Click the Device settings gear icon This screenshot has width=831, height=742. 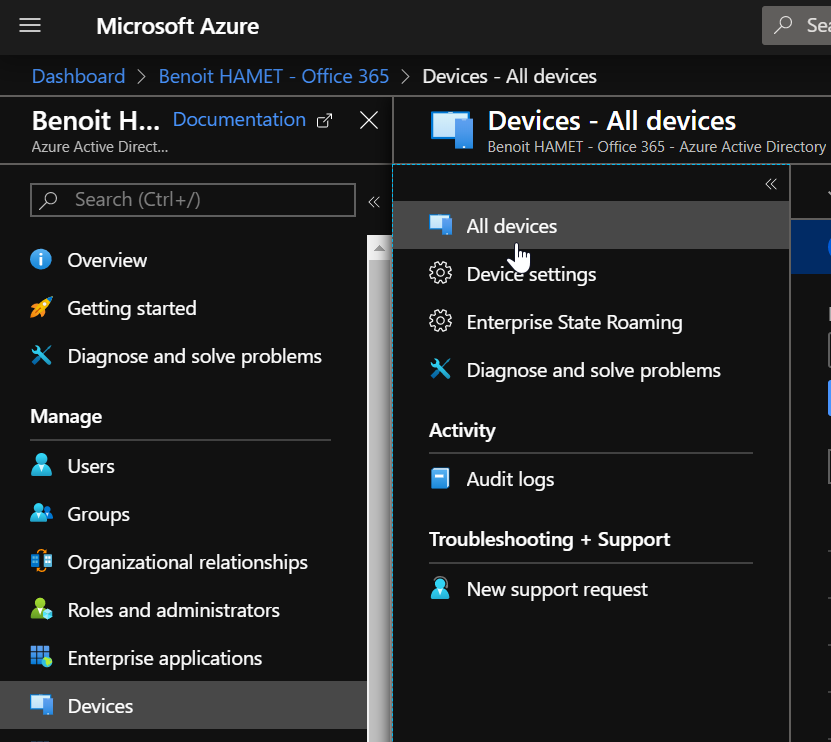click(440, 274)
